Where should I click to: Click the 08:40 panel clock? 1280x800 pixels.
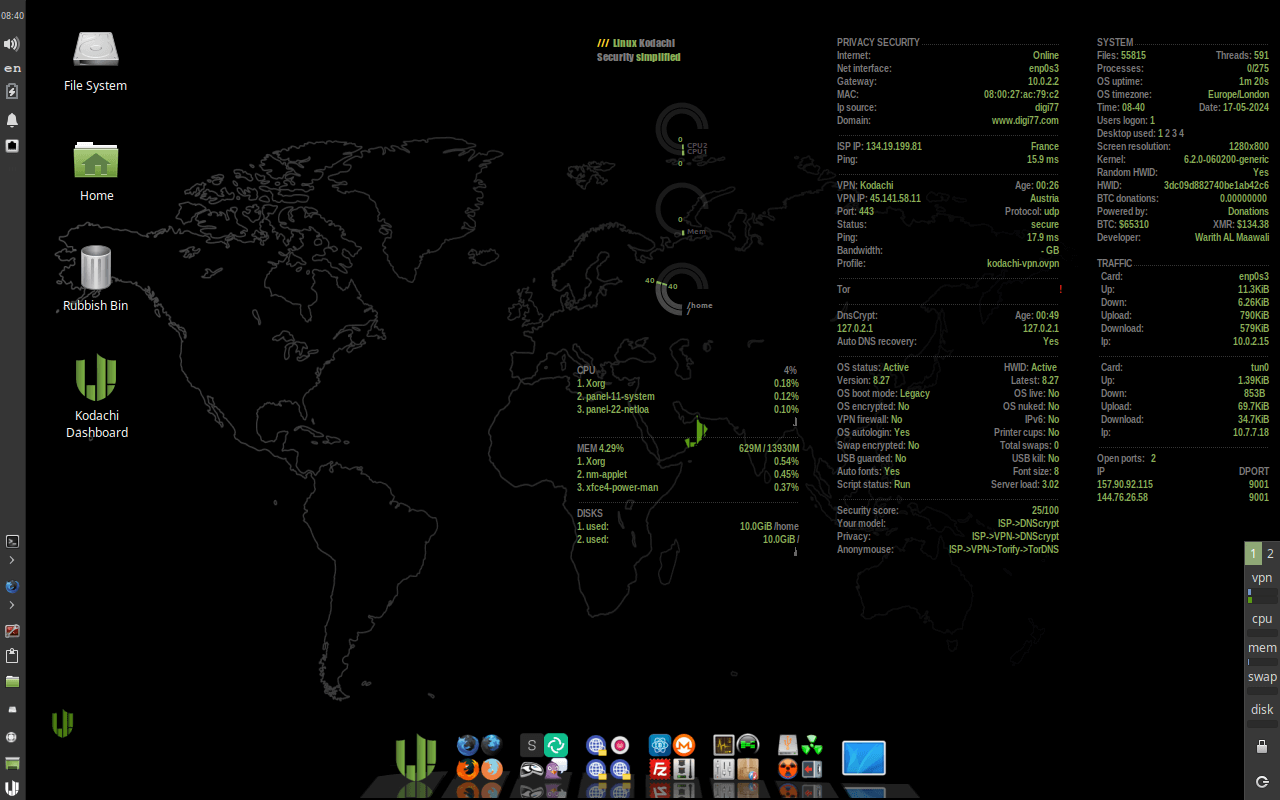pyautogui.click(x=13, y=16)
